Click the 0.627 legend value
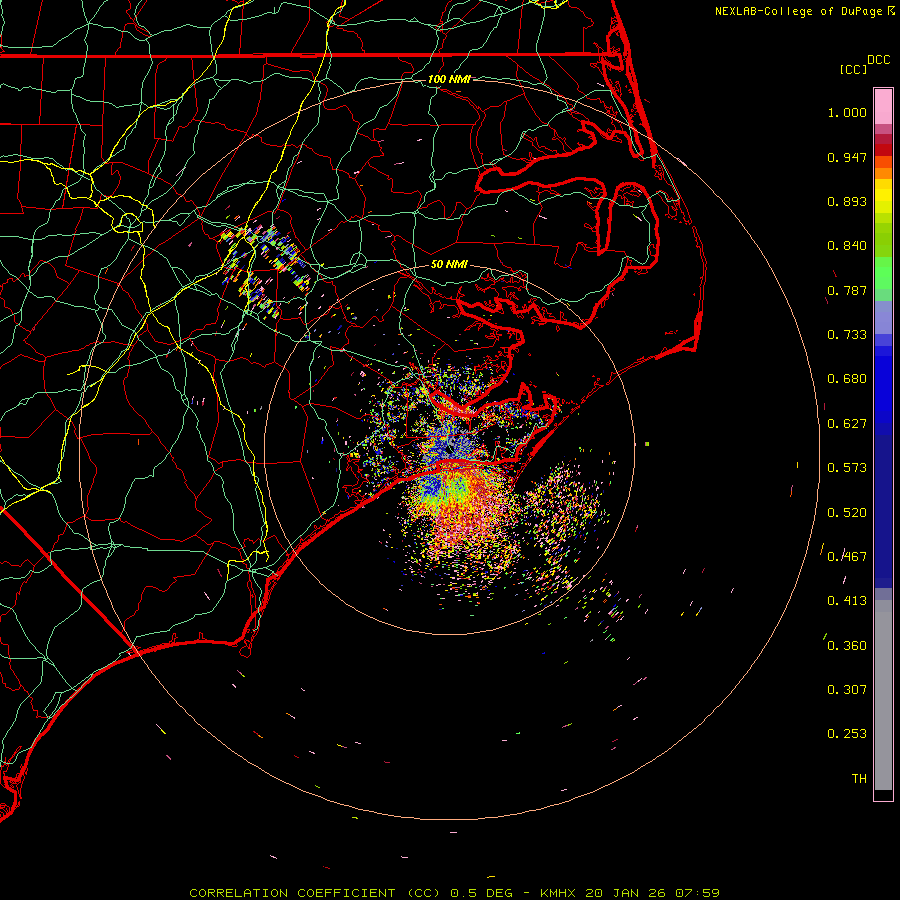This screenshot has height=900, width=900. point(847,424)
